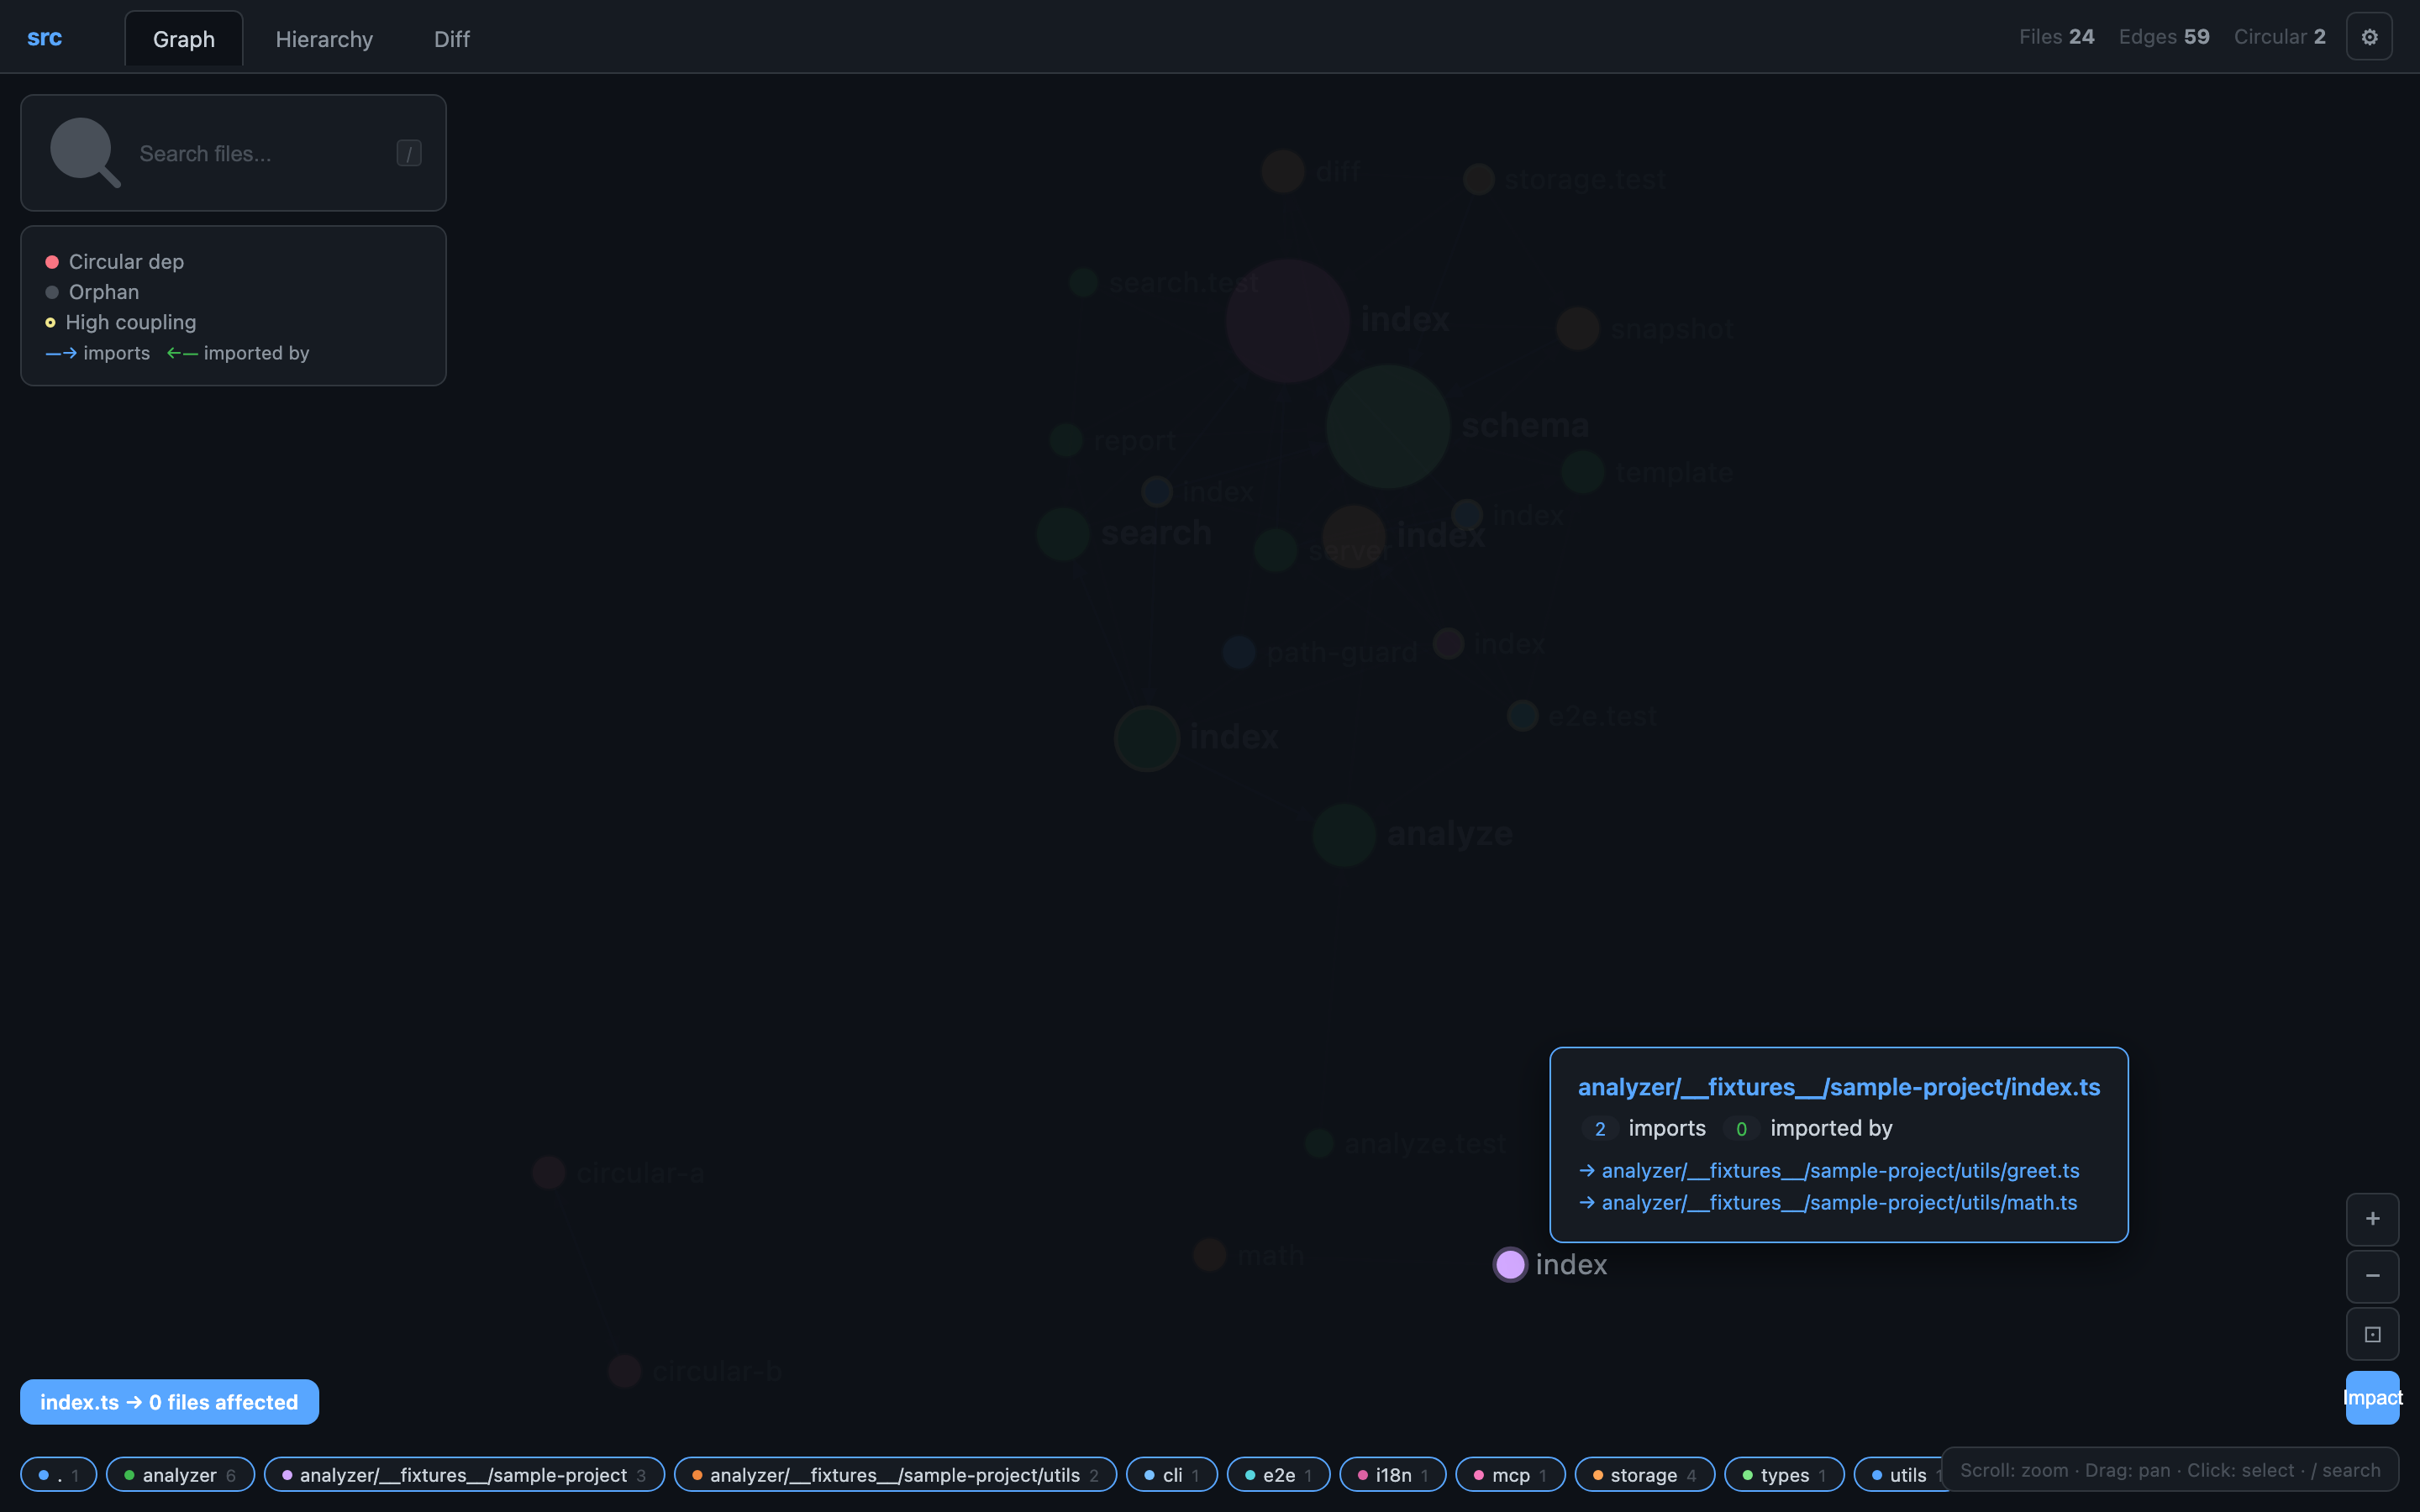The height and width of the screenshot is (1512, 2420).
Task: Toggle the mcp folder filter chip
Action: 1510,1475
